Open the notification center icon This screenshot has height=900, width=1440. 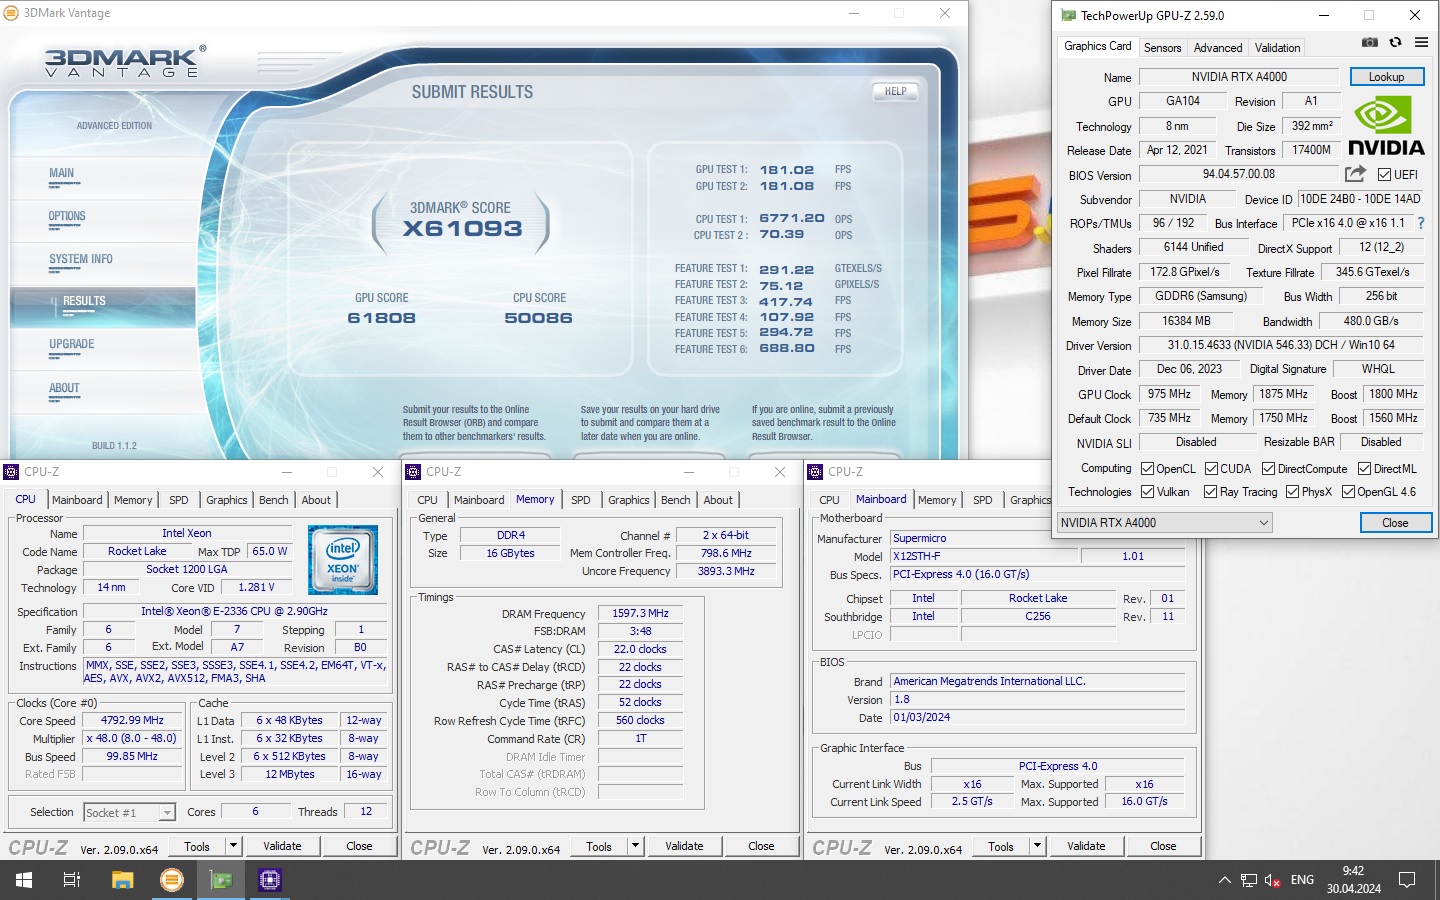tap(1407, 880)
